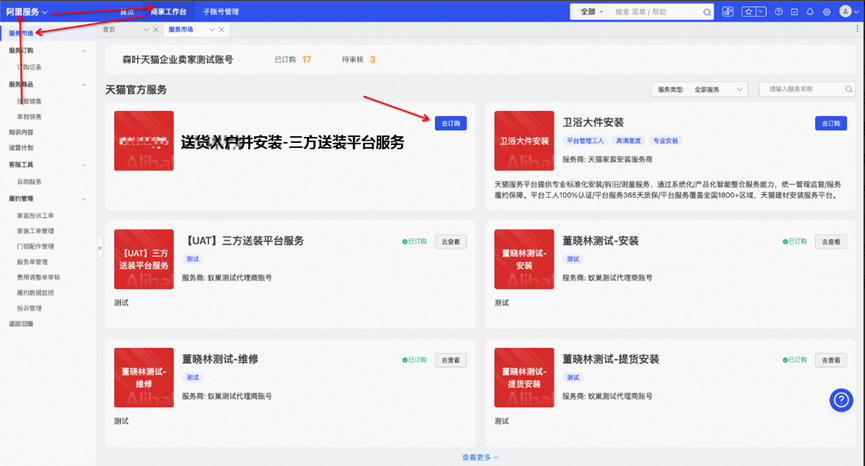Click 去订购 for 送货入户并安装 service
The height and width of the screenshot is (466, 865).
pyautogui.click(x=451, y=124)
